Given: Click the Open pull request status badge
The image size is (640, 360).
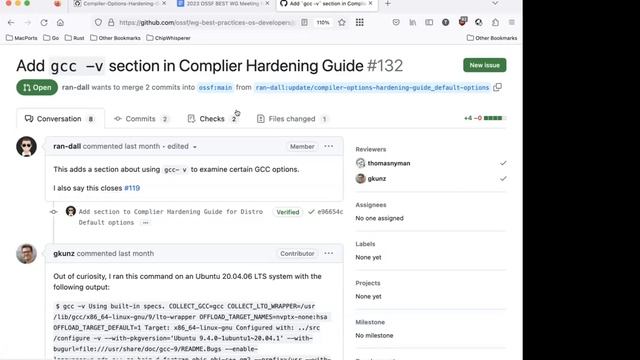Looking at the screenshot, I should coord(37,87).
